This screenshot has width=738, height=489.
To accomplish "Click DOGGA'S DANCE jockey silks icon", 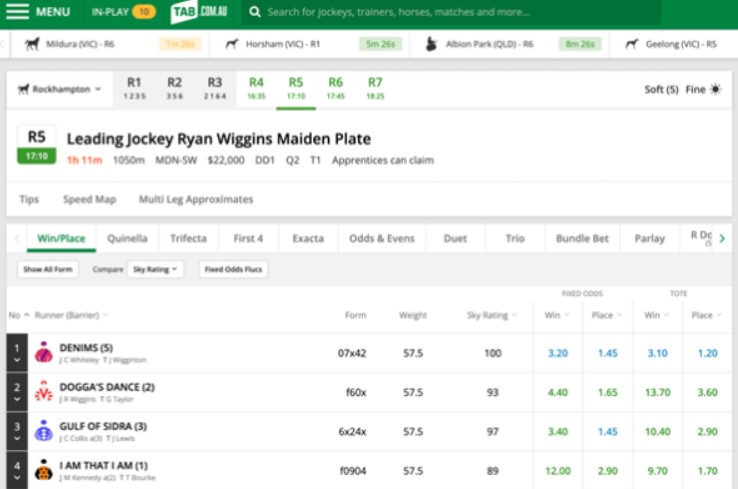I will click(43, 392).
